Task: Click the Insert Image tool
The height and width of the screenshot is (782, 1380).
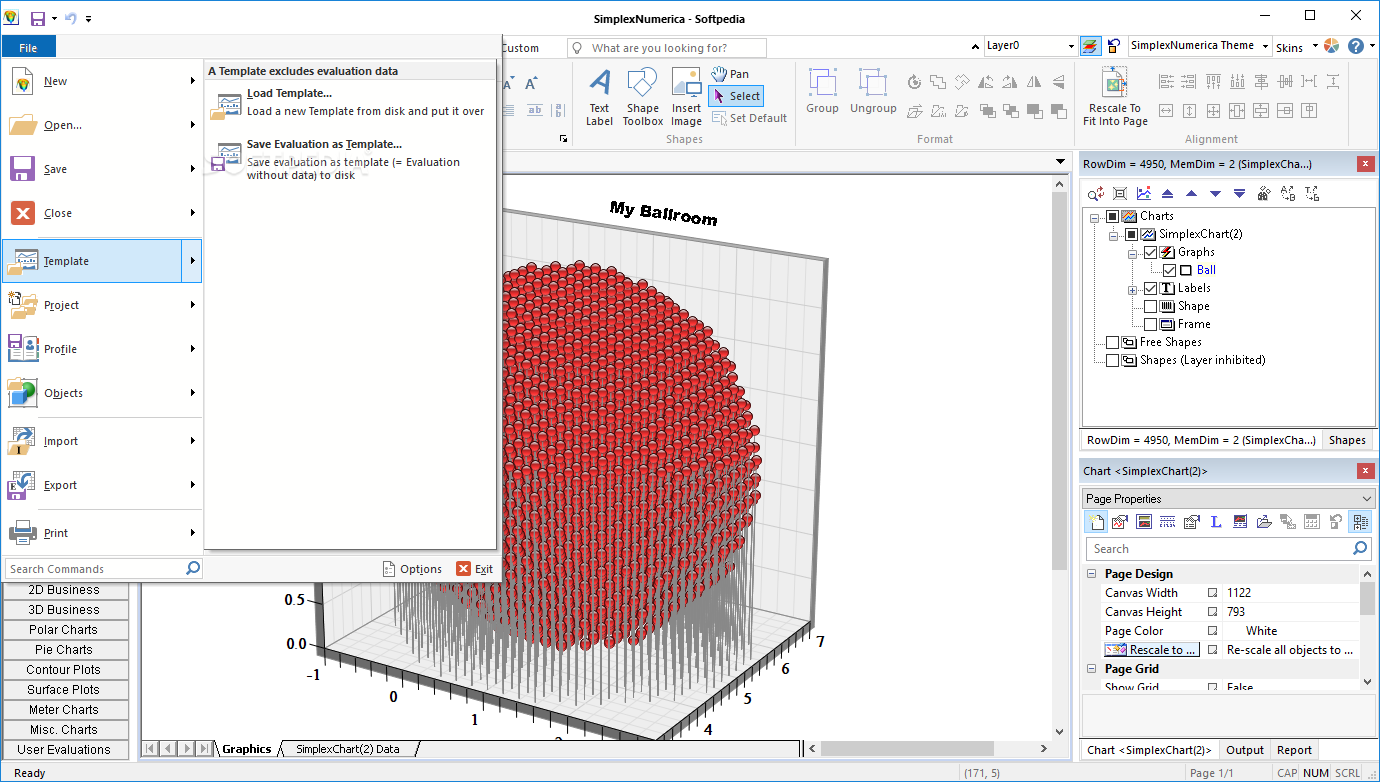Action: 686,97
